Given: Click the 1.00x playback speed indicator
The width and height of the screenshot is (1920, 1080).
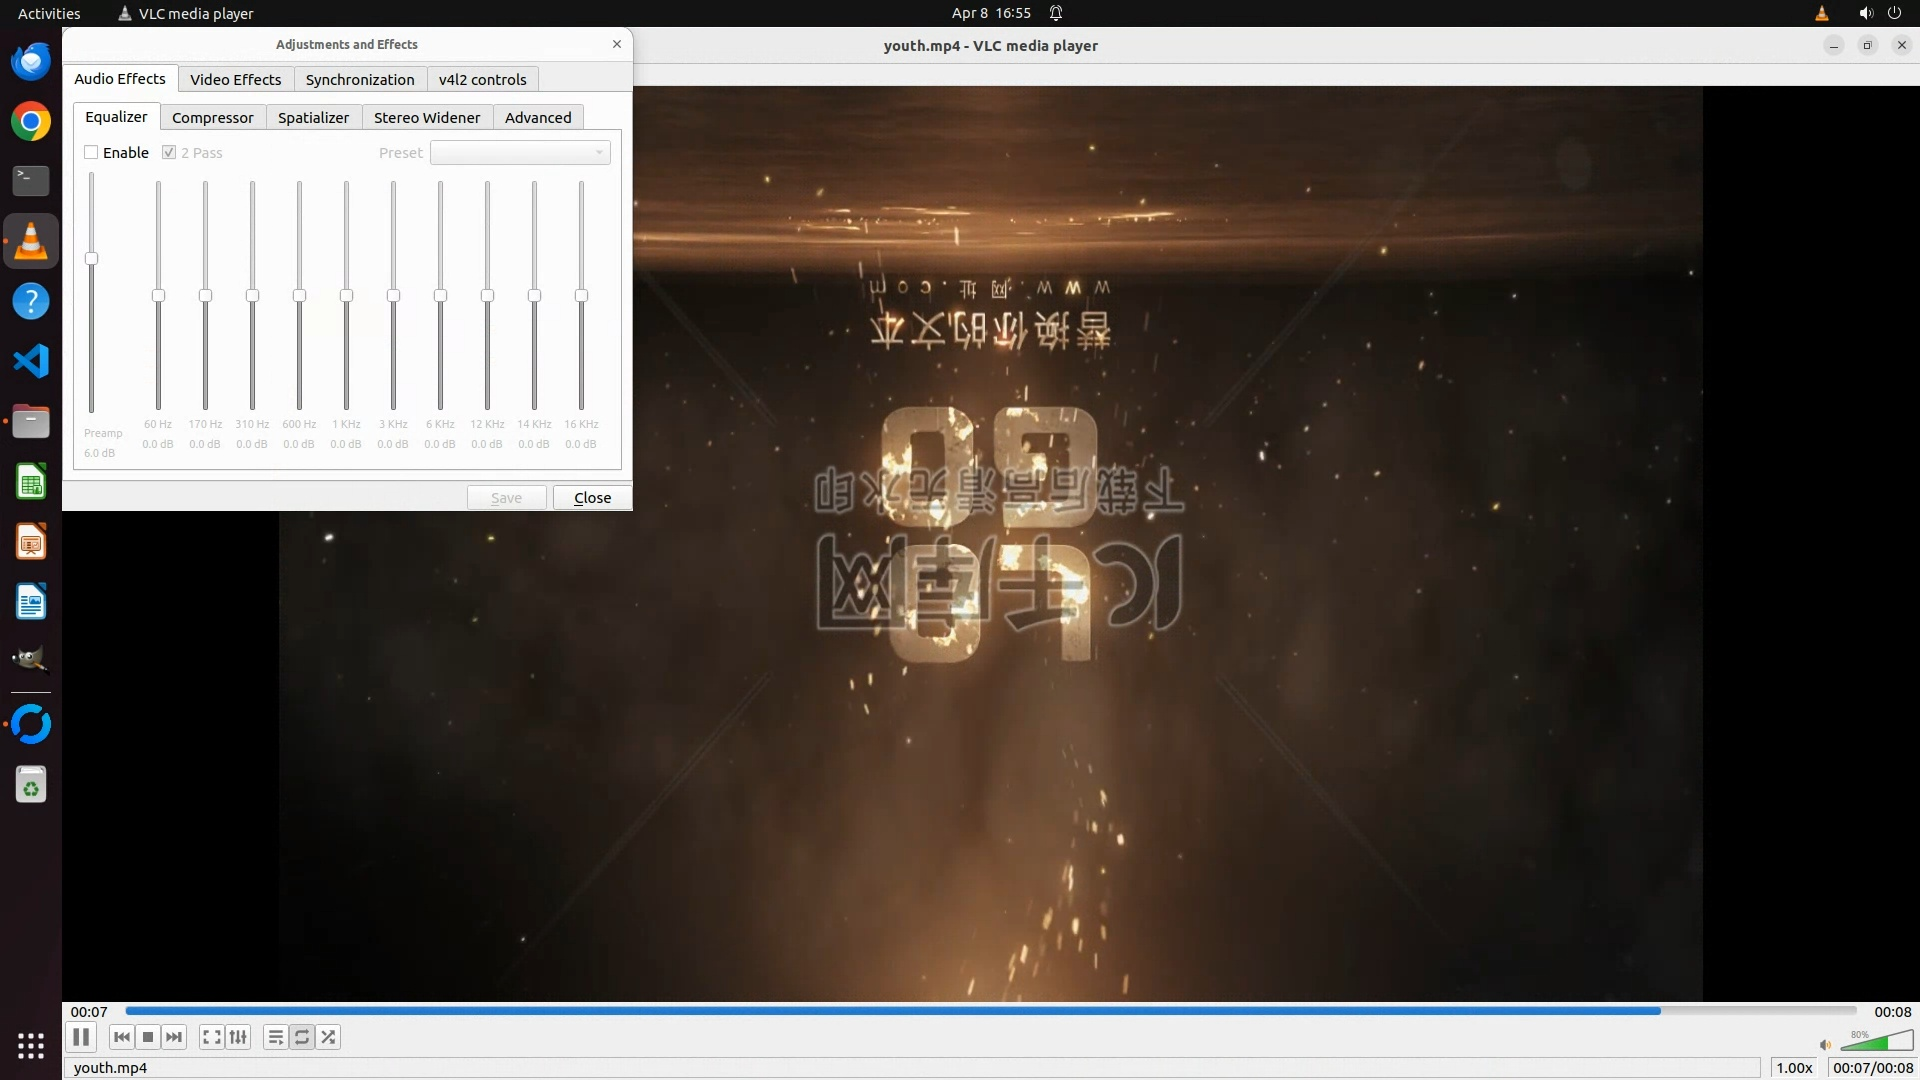Looking at the screenshot, I should coord(1794,1067).
